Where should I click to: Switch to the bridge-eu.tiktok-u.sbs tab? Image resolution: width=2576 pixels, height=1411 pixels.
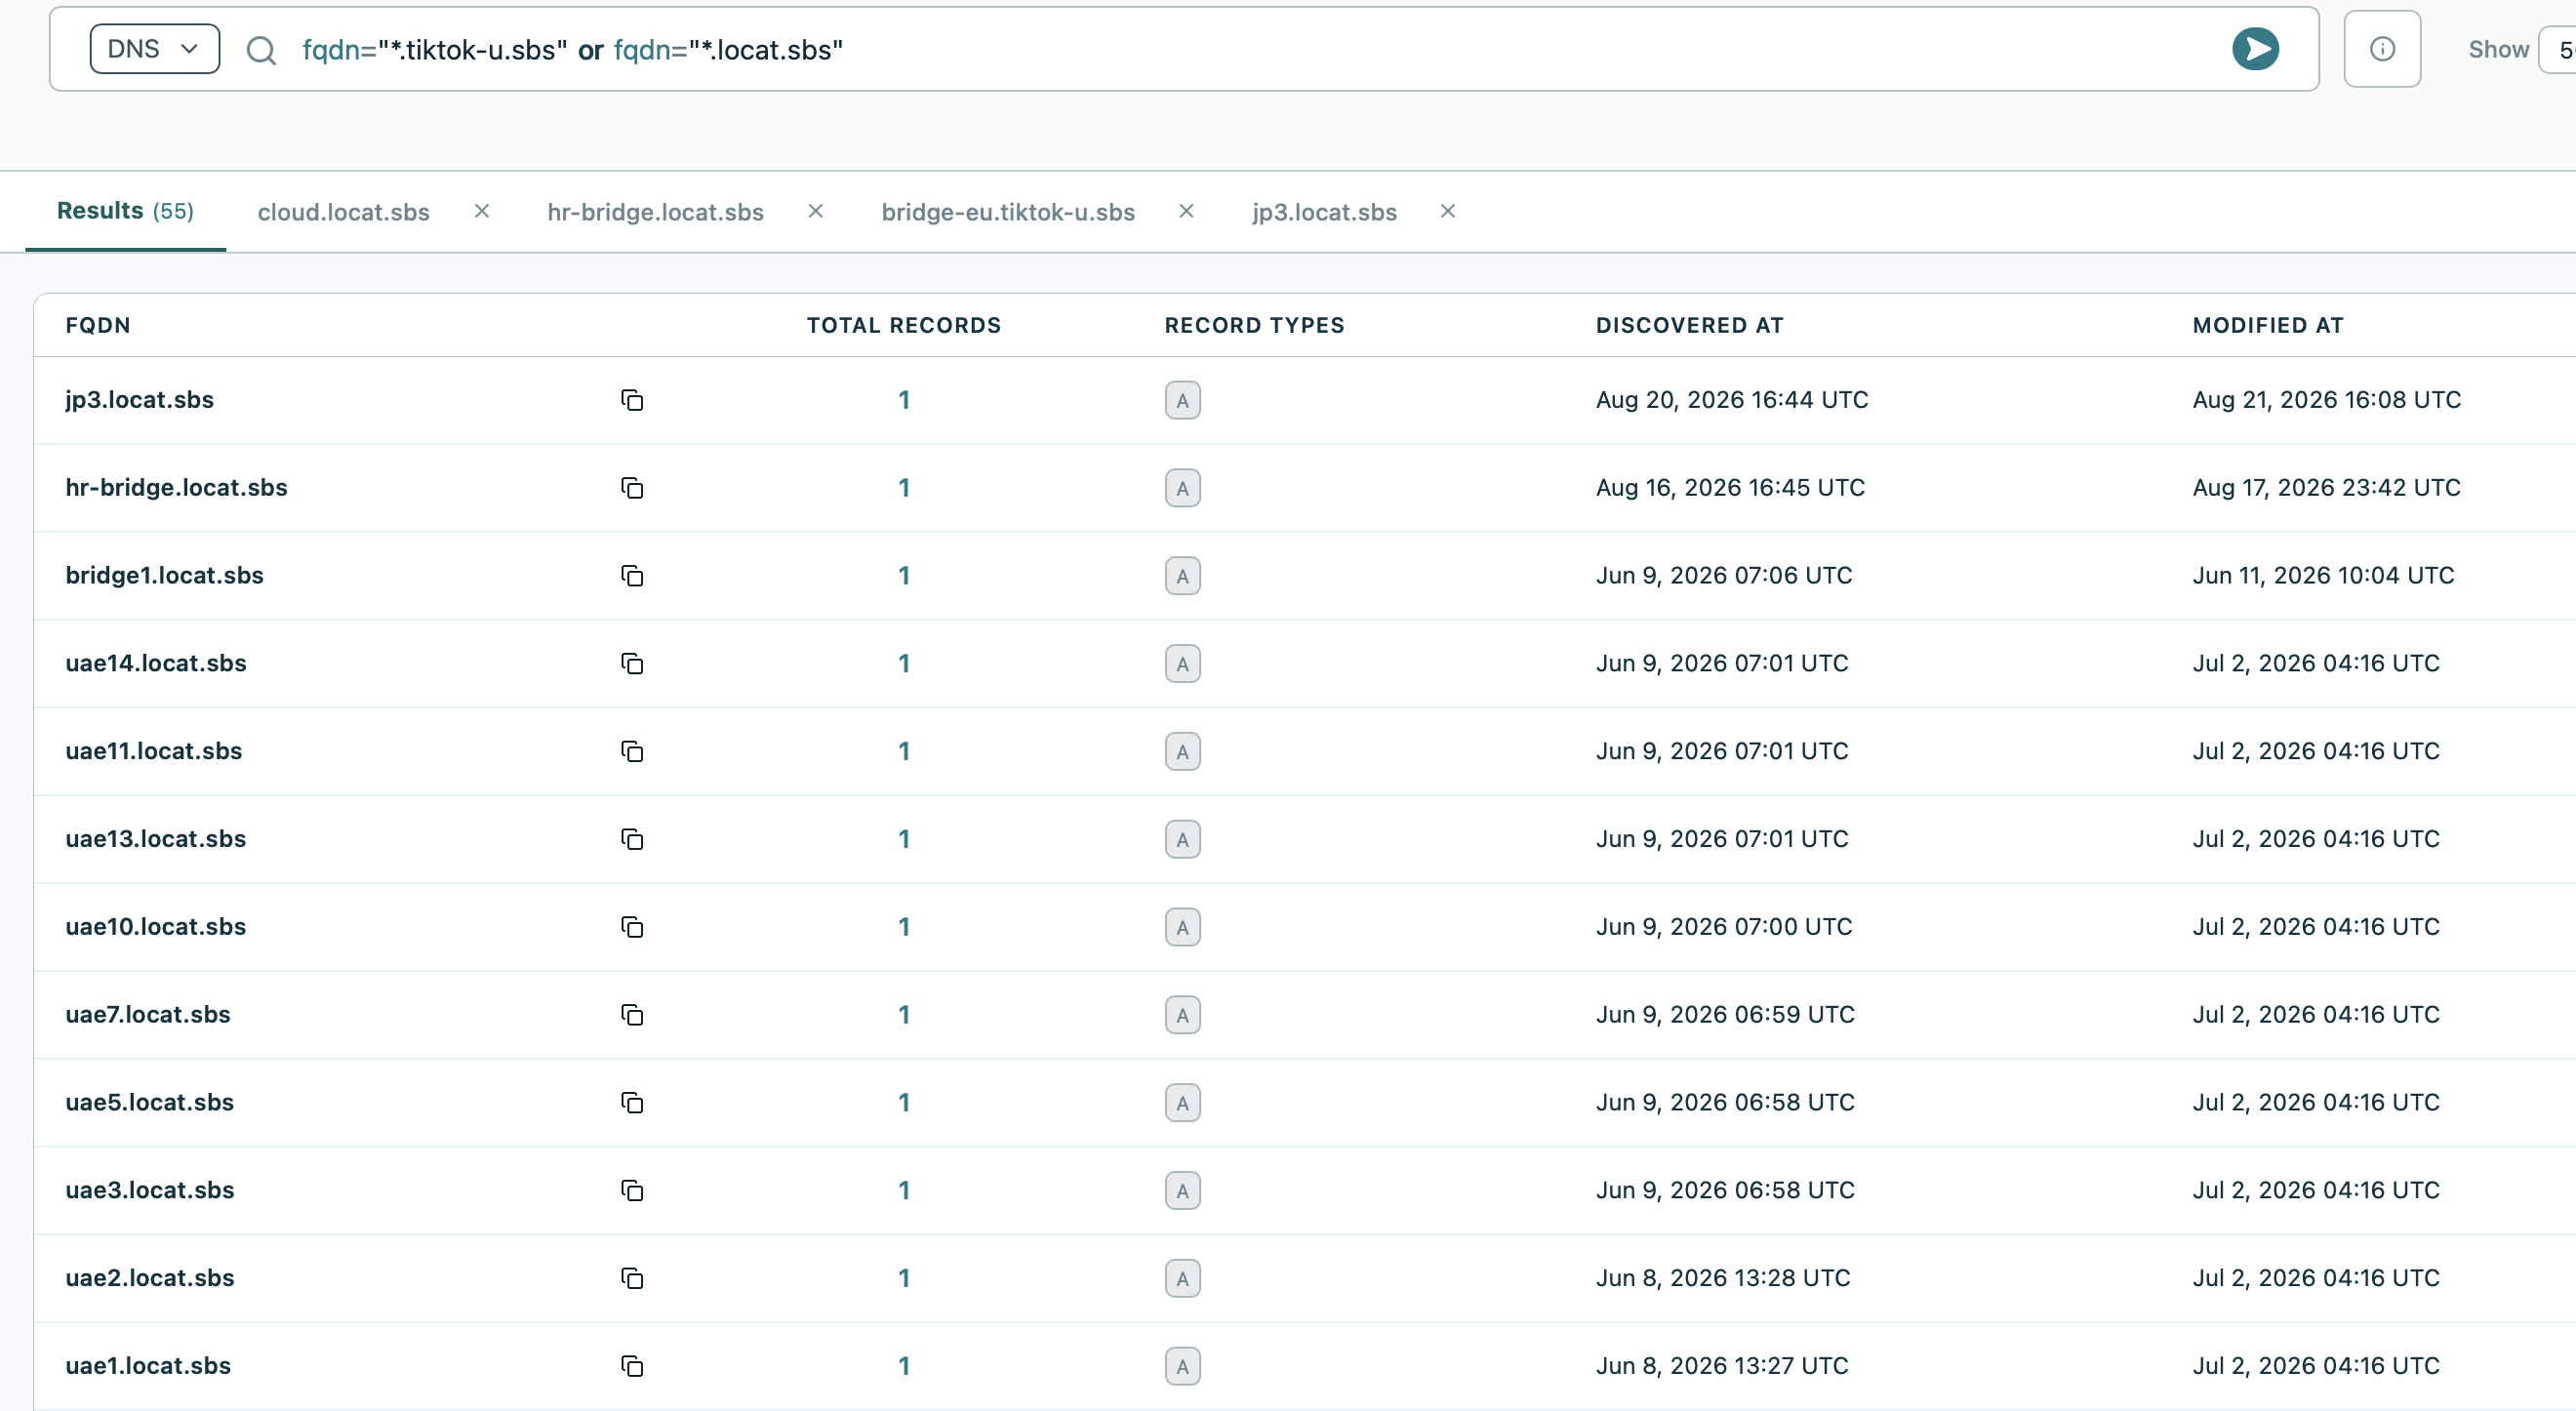1008,212
